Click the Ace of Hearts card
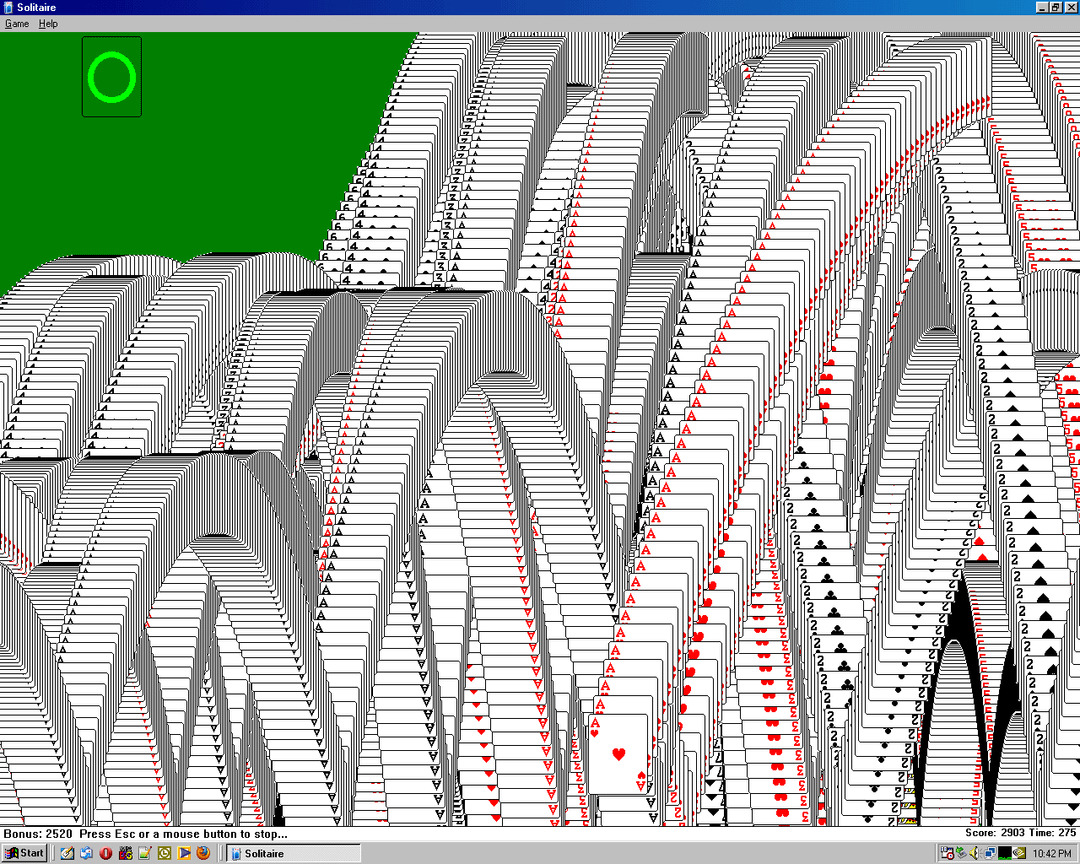1080x864 pixels. coord(618,752)
